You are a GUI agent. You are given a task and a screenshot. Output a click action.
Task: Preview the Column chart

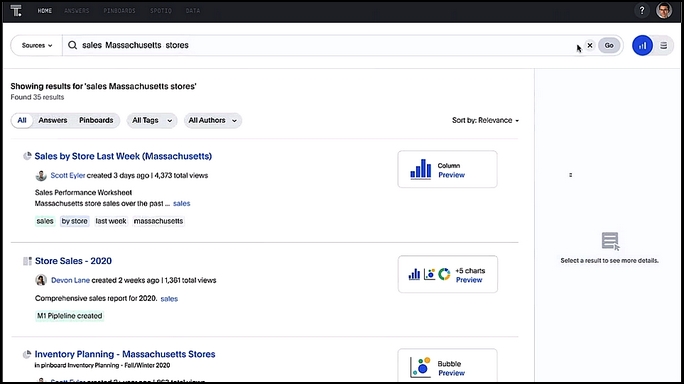tap(451, 175)
